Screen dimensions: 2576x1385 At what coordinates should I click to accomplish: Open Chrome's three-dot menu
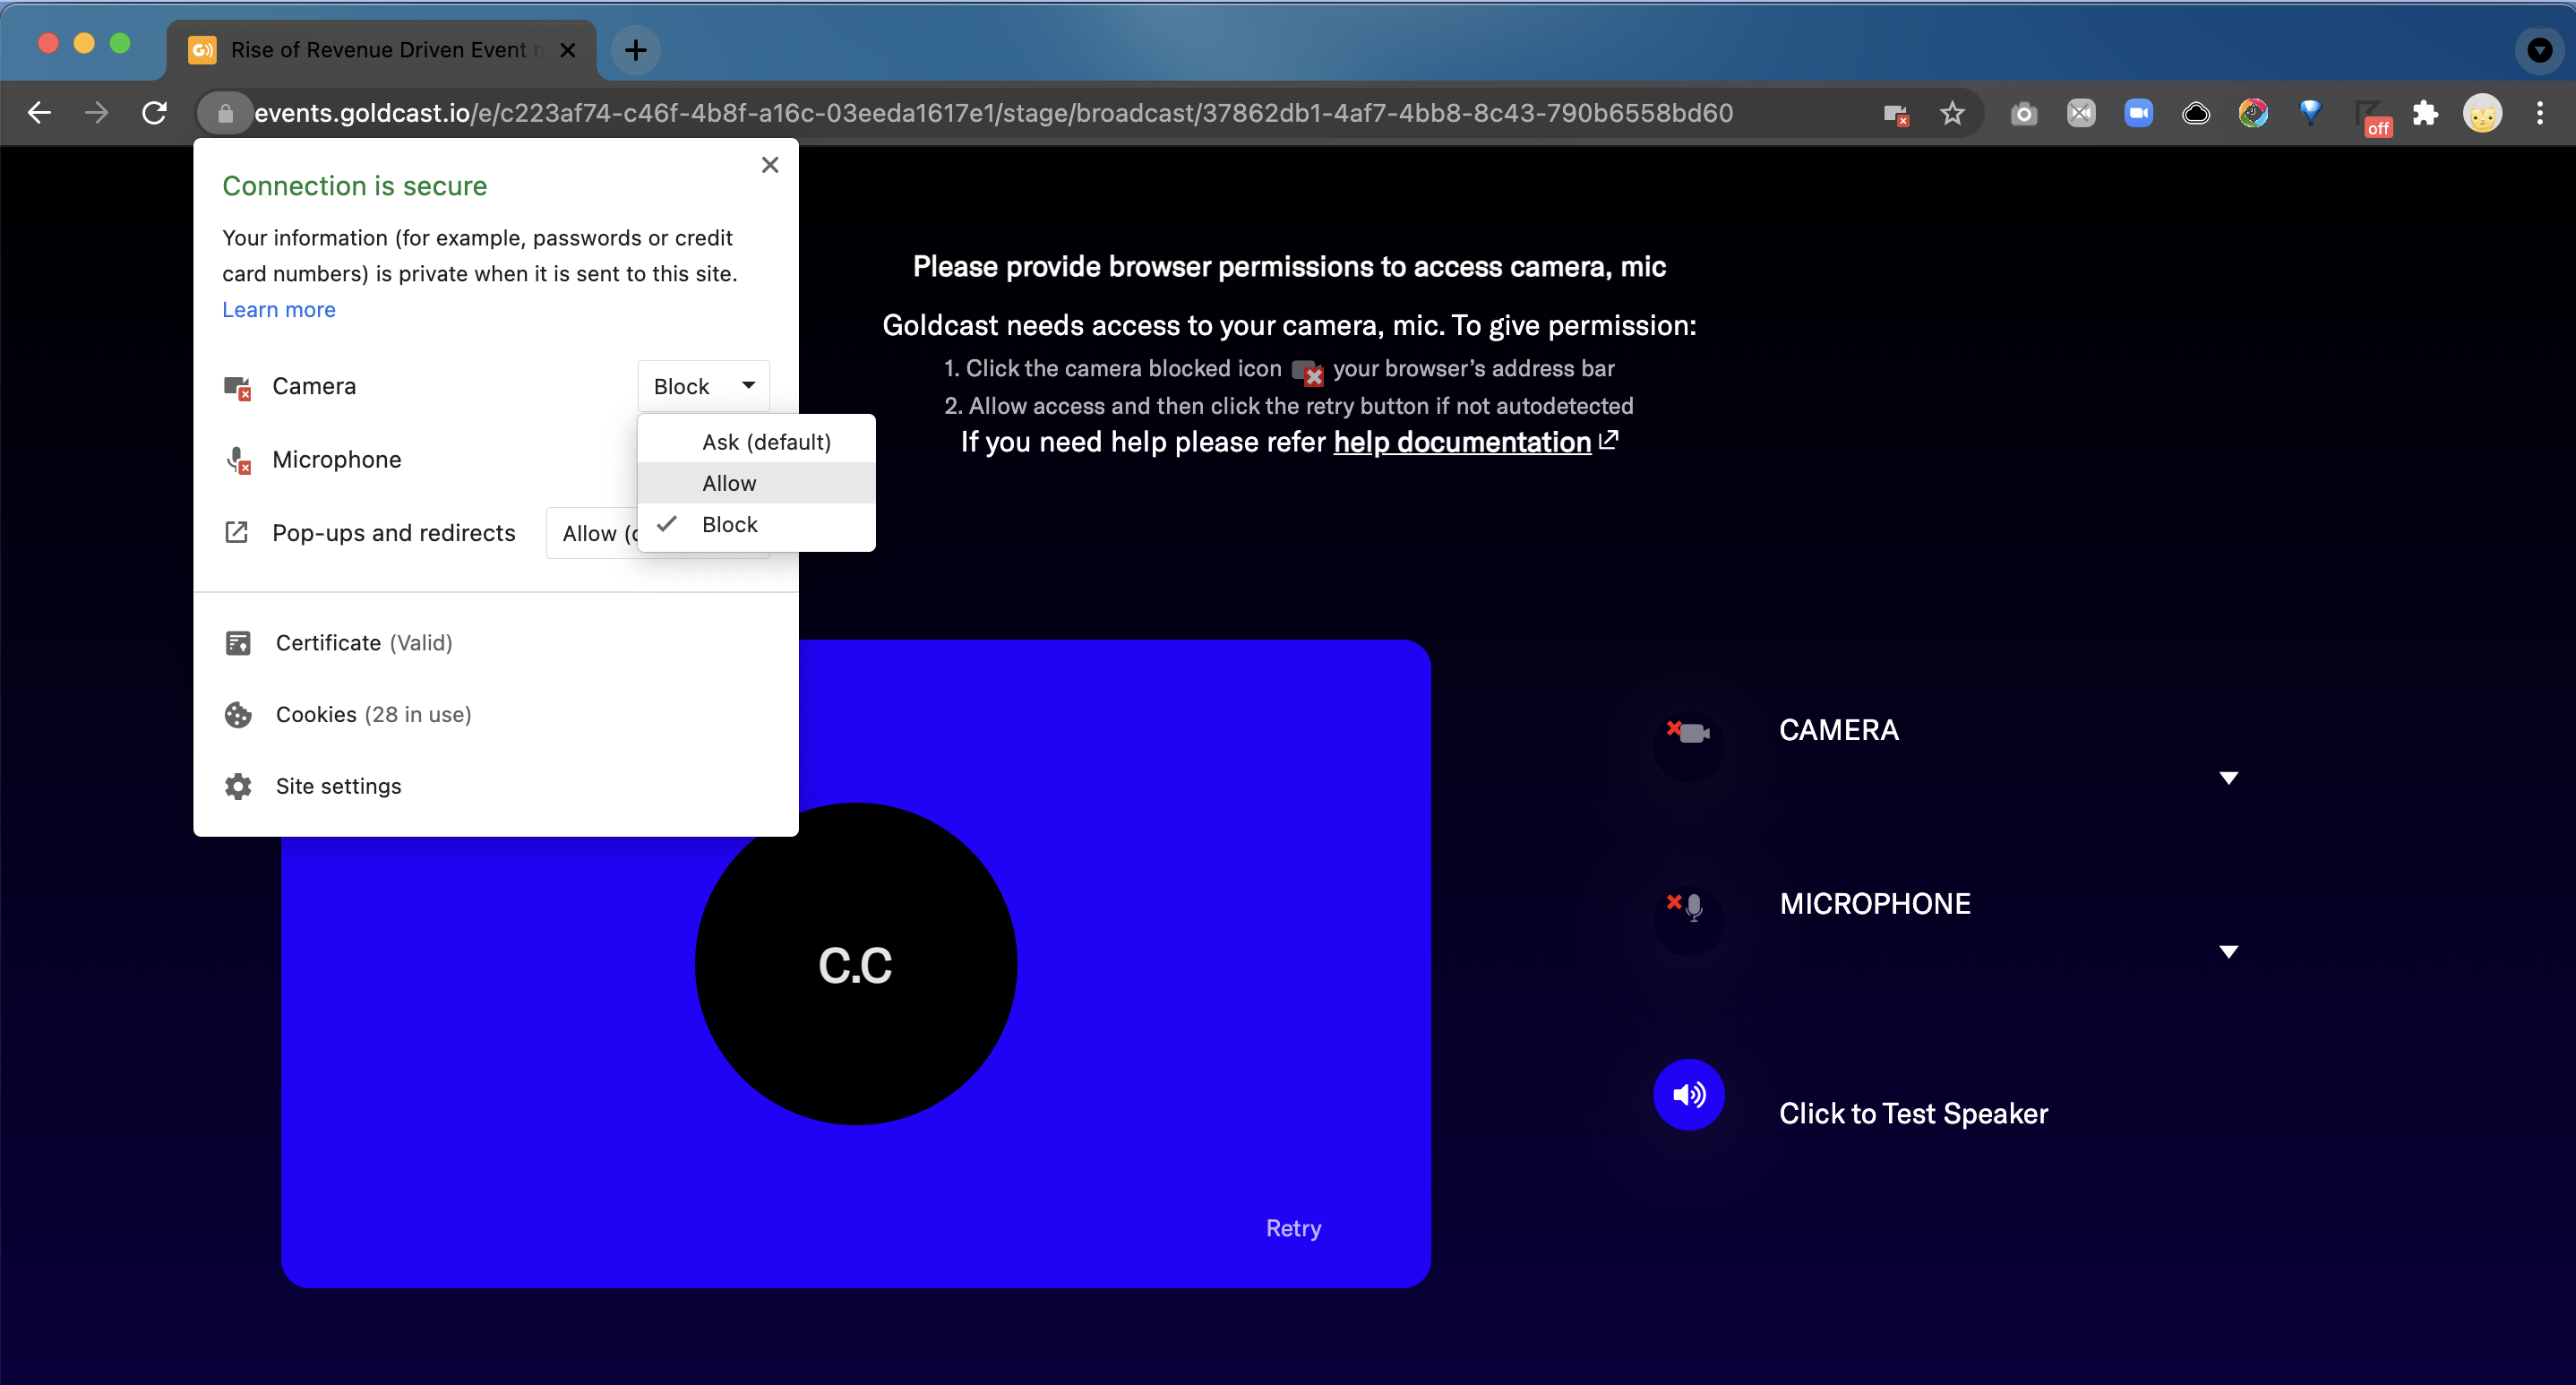click(2540, 113)
